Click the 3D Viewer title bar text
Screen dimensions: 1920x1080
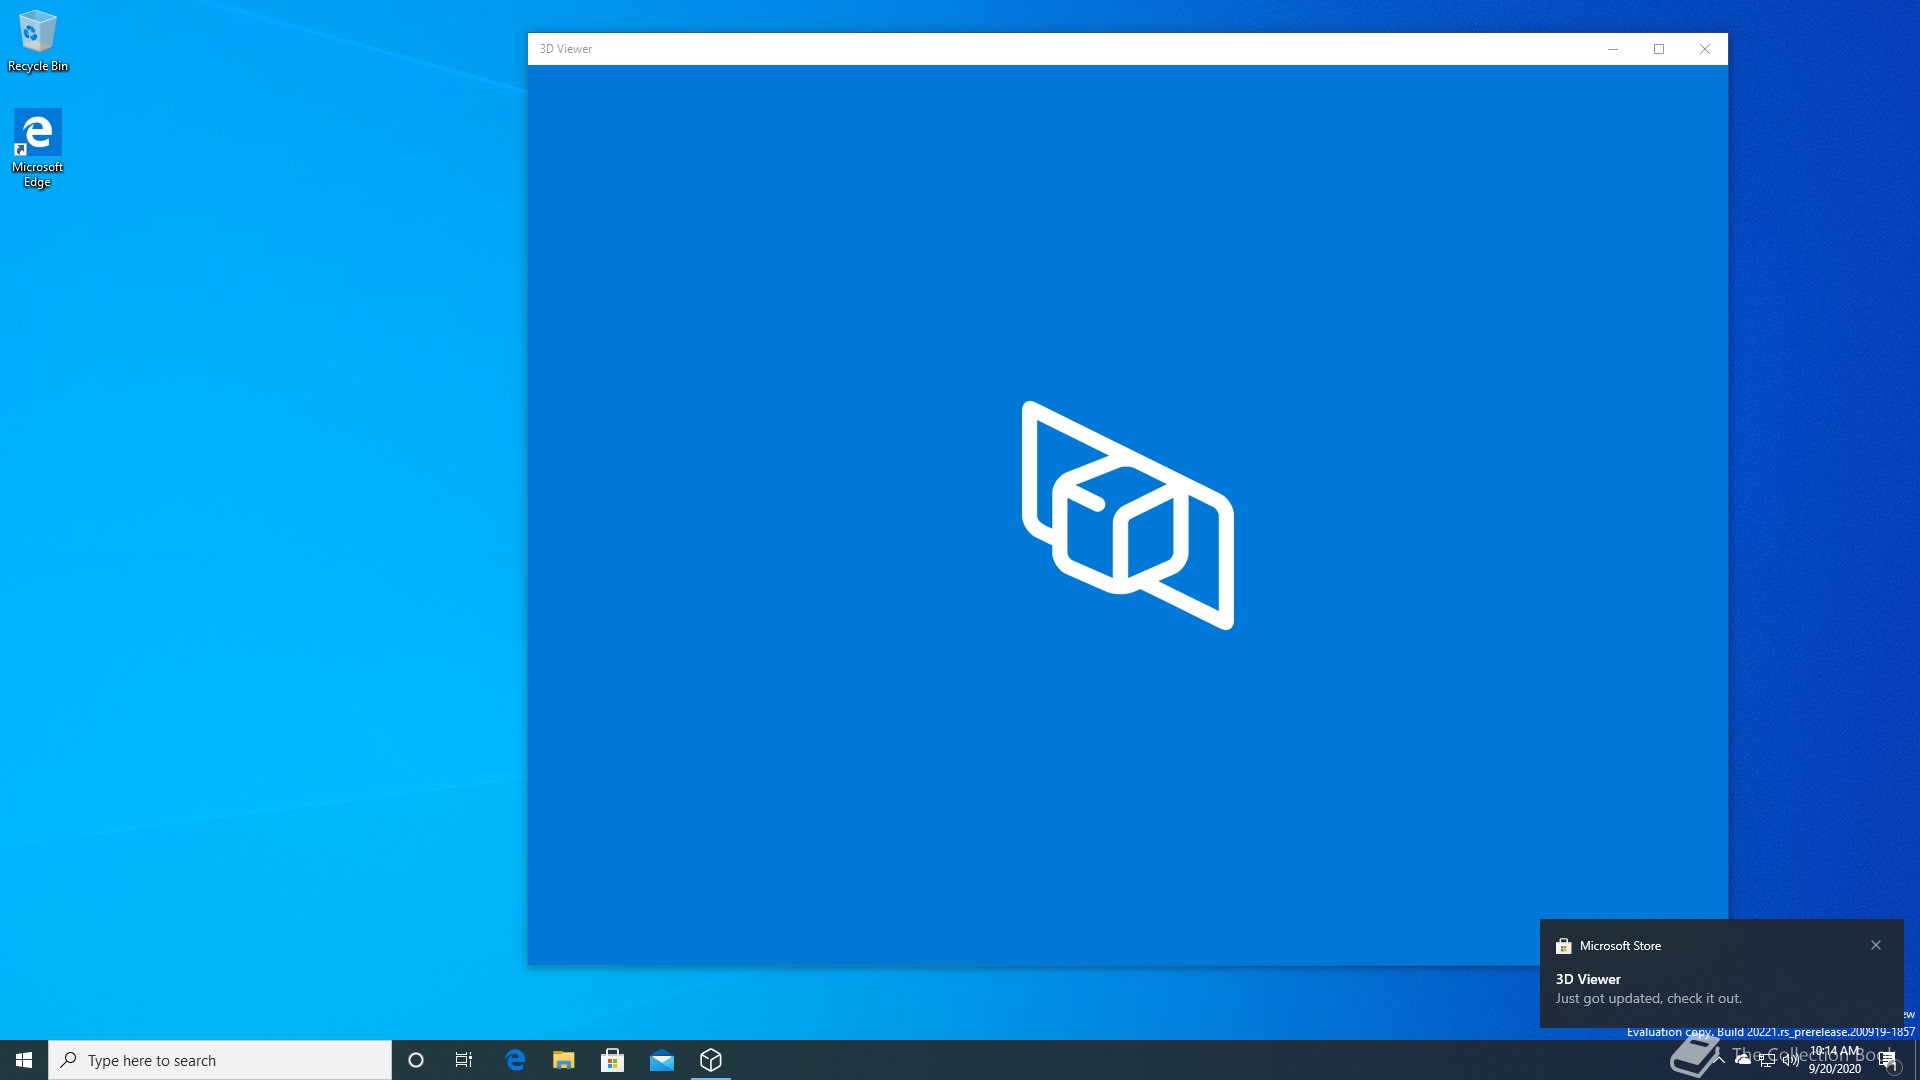pyautogui.click(x=566, y=49)
